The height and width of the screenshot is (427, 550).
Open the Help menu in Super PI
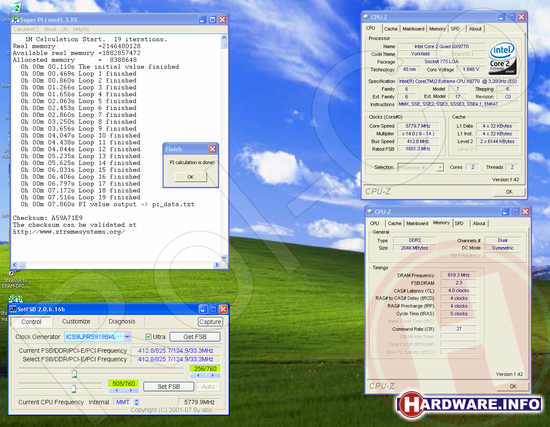[81, 29]
